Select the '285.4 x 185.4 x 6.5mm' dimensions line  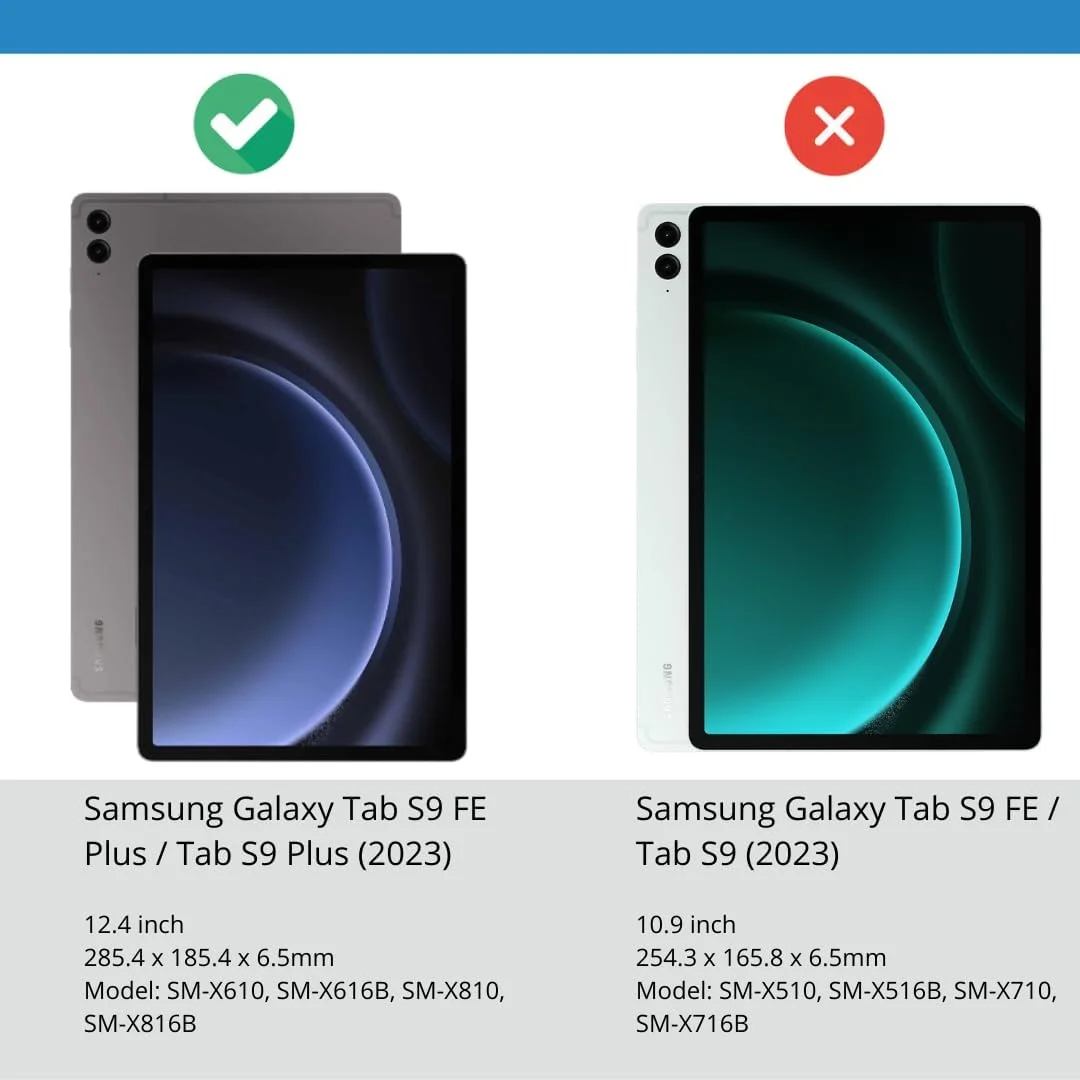coord(209,957)
